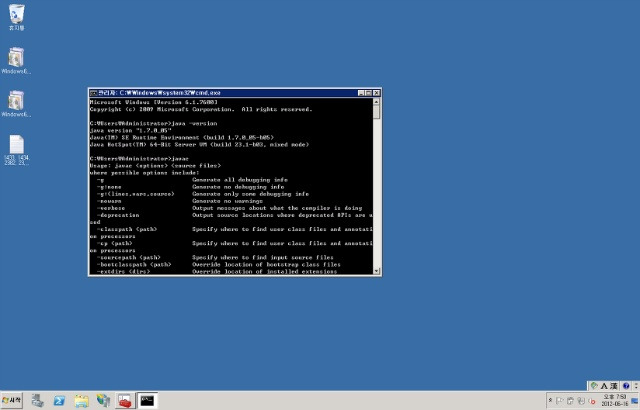Maximize the cmd.exe window
This screenshot has height=410, width=640.
click(x=369, y=93)
